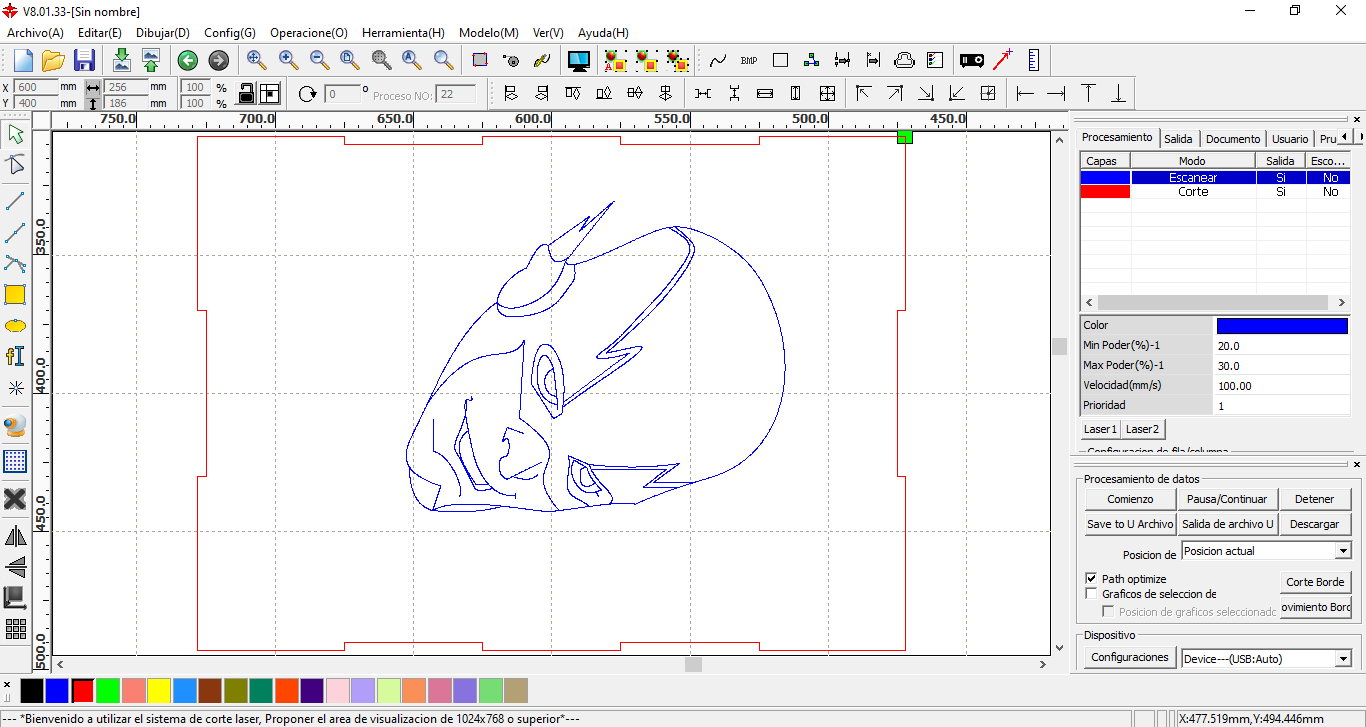Toggle the aspect ratio lock icon
Image resolution: width=1366 pixels, height=727 pixels.
coord(245,94)
